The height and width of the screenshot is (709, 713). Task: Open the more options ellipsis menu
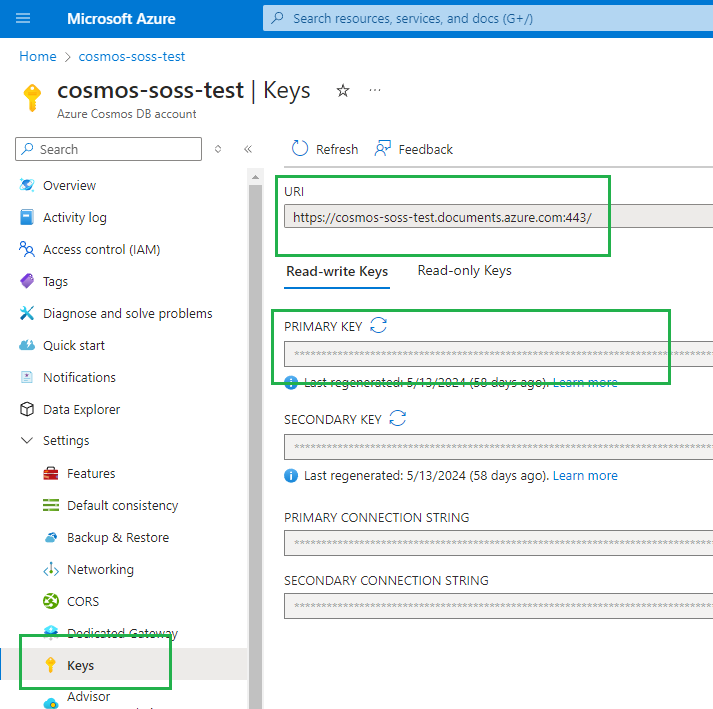pyautogui.click(x=375, y=90)
